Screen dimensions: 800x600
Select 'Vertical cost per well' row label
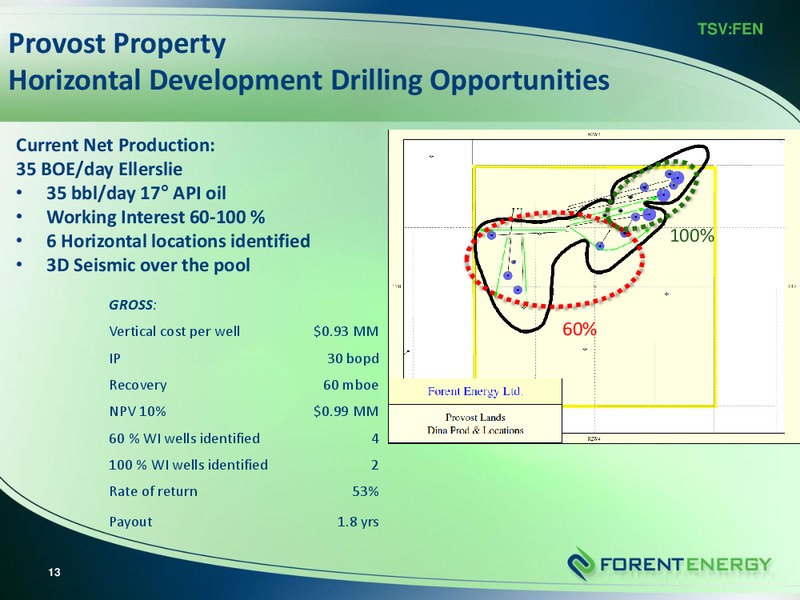tap(174, 332)
